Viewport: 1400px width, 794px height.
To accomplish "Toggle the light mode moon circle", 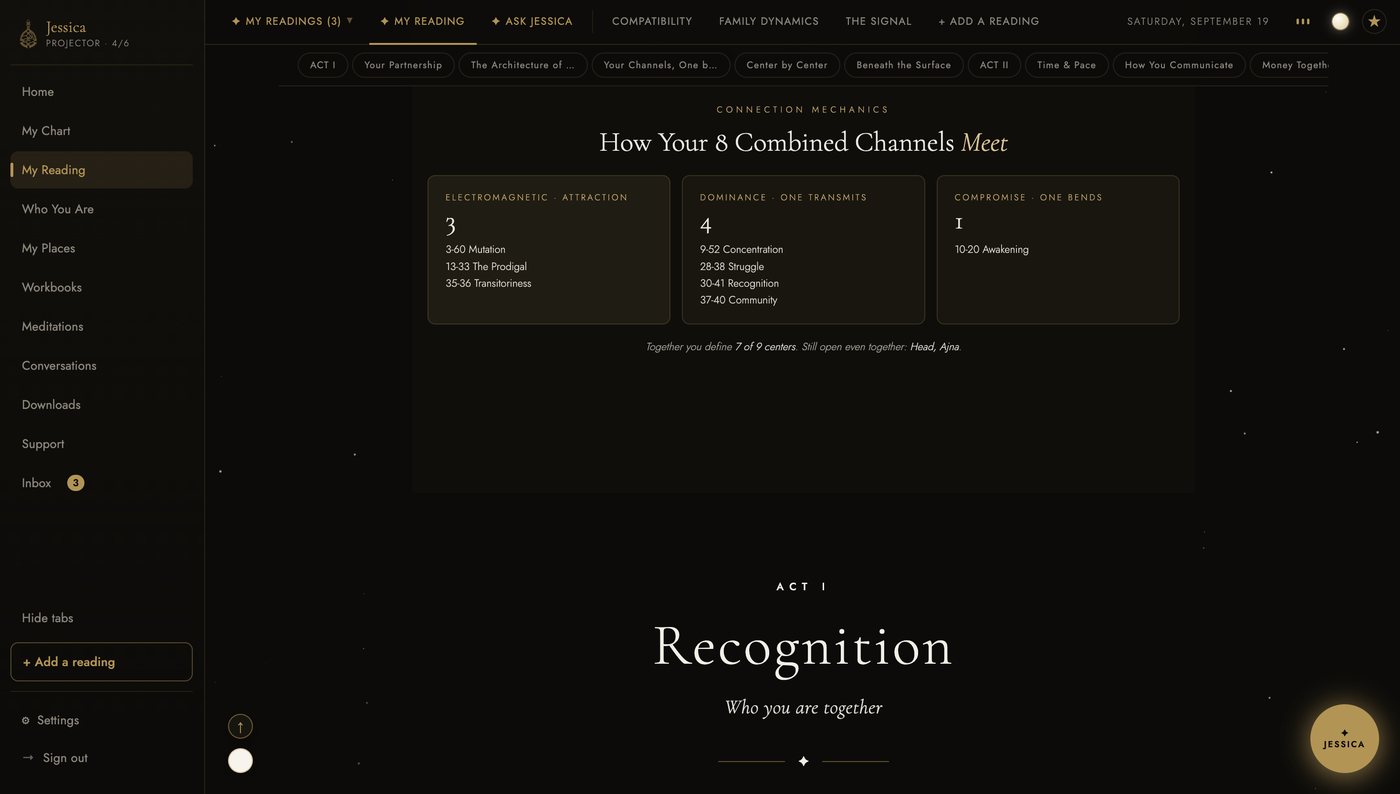I will (x=1340, y=21).
